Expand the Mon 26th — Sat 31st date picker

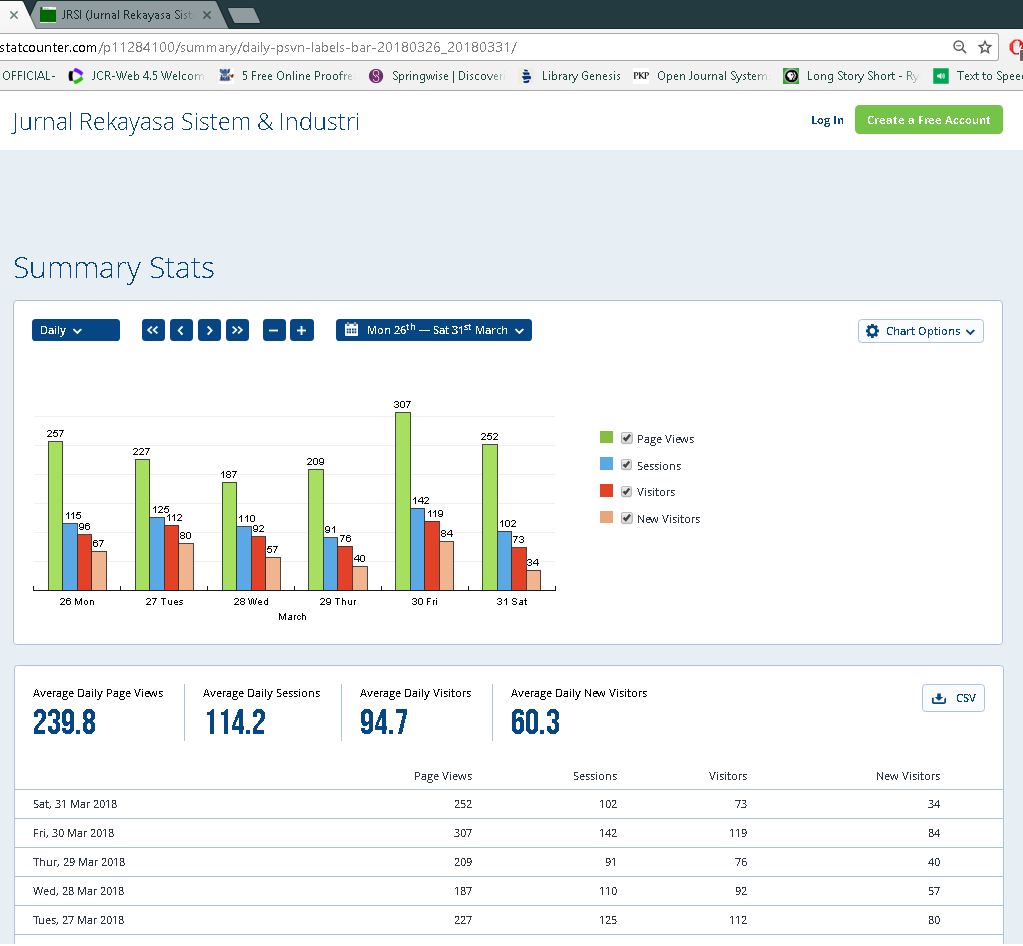[x=434, y=330]
